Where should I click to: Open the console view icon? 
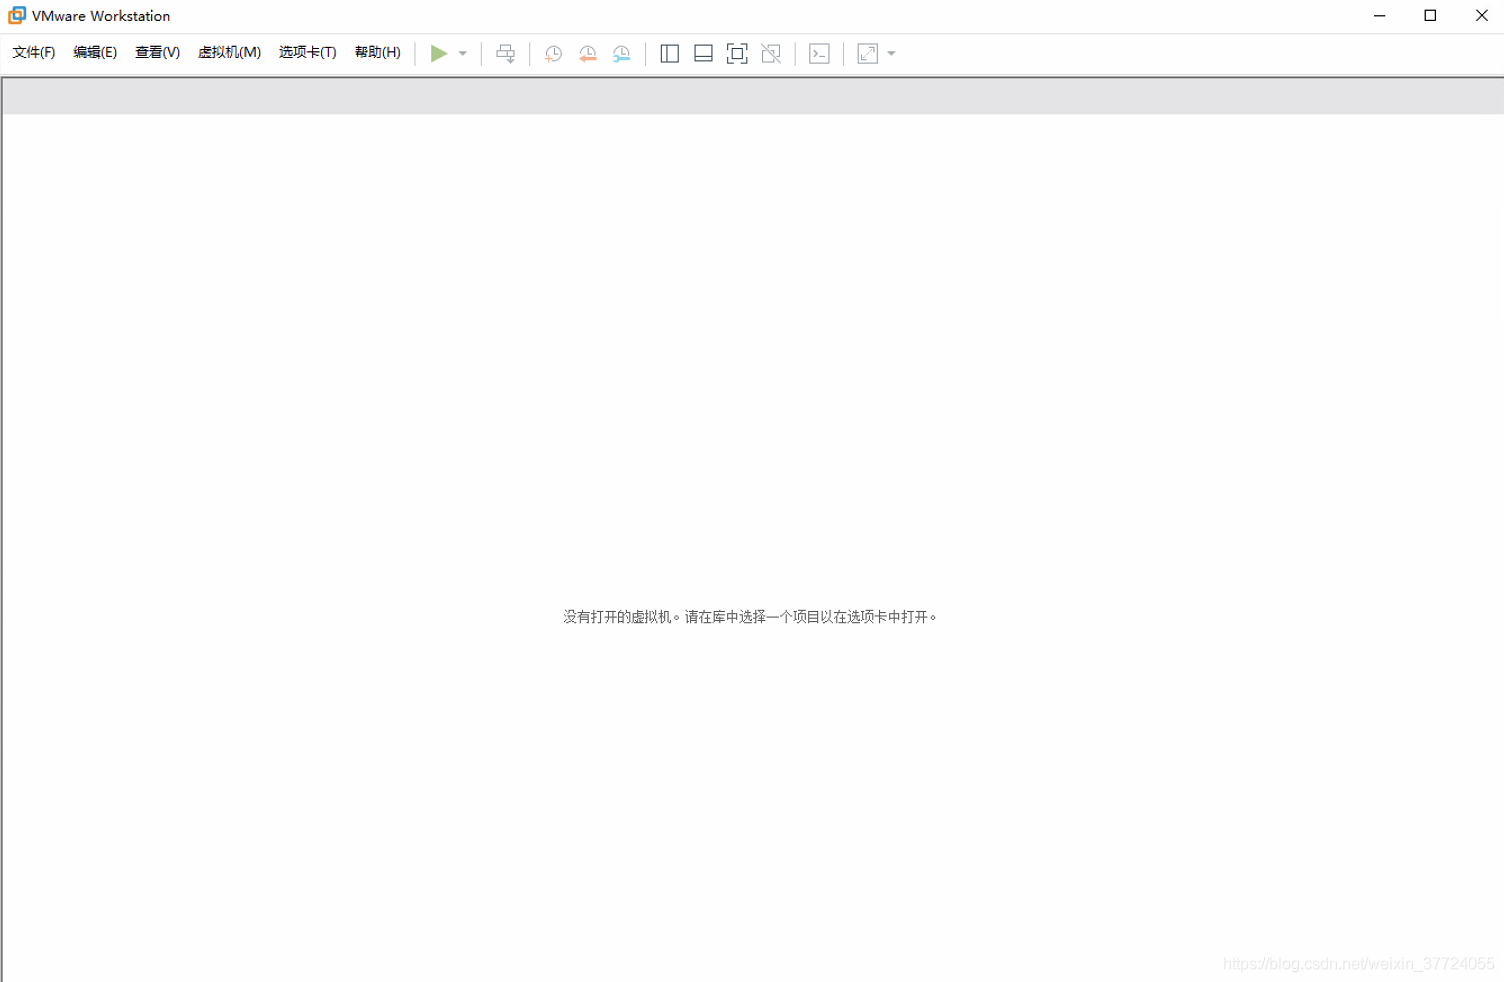tap(820, 54)
